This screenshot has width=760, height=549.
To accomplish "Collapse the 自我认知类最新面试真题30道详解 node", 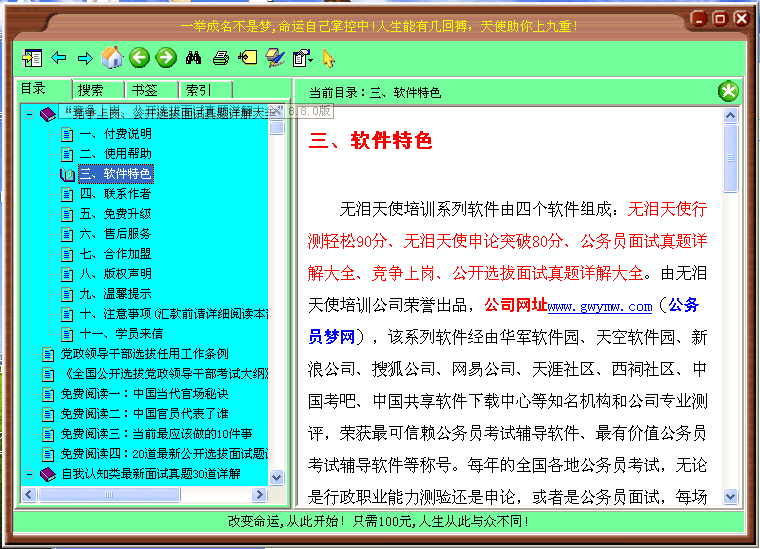I will pyautogui.click(x=29, y=474).
